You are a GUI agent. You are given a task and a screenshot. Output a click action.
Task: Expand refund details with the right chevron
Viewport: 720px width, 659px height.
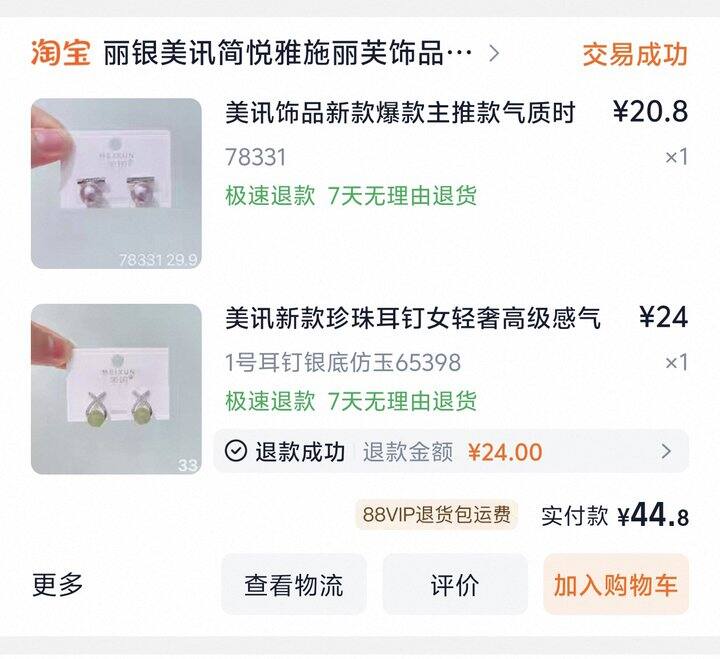pyautogui.click(x=666, y=451)
